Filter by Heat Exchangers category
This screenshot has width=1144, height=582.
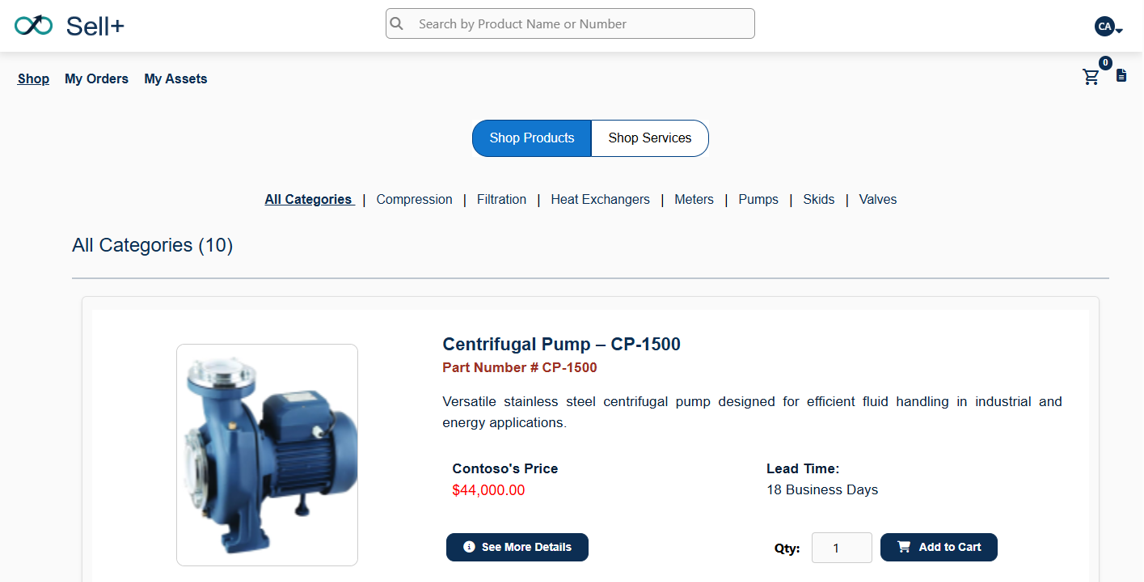pos(600,200)
